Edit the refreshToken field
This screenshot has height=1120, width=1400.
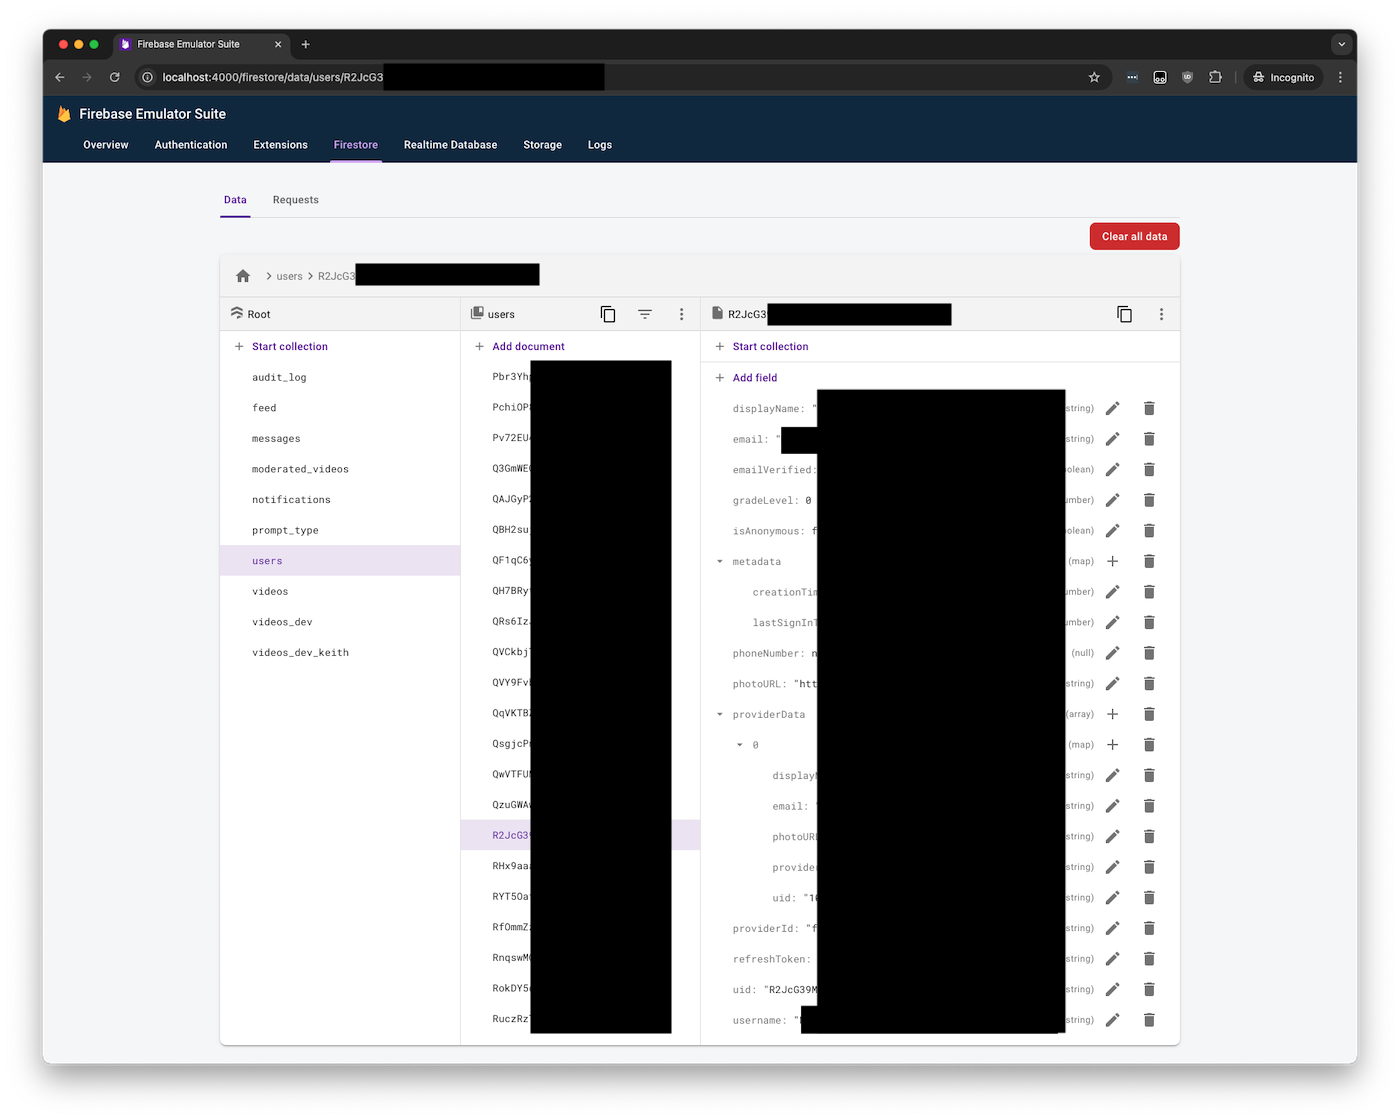click(x=1113, y=959)
